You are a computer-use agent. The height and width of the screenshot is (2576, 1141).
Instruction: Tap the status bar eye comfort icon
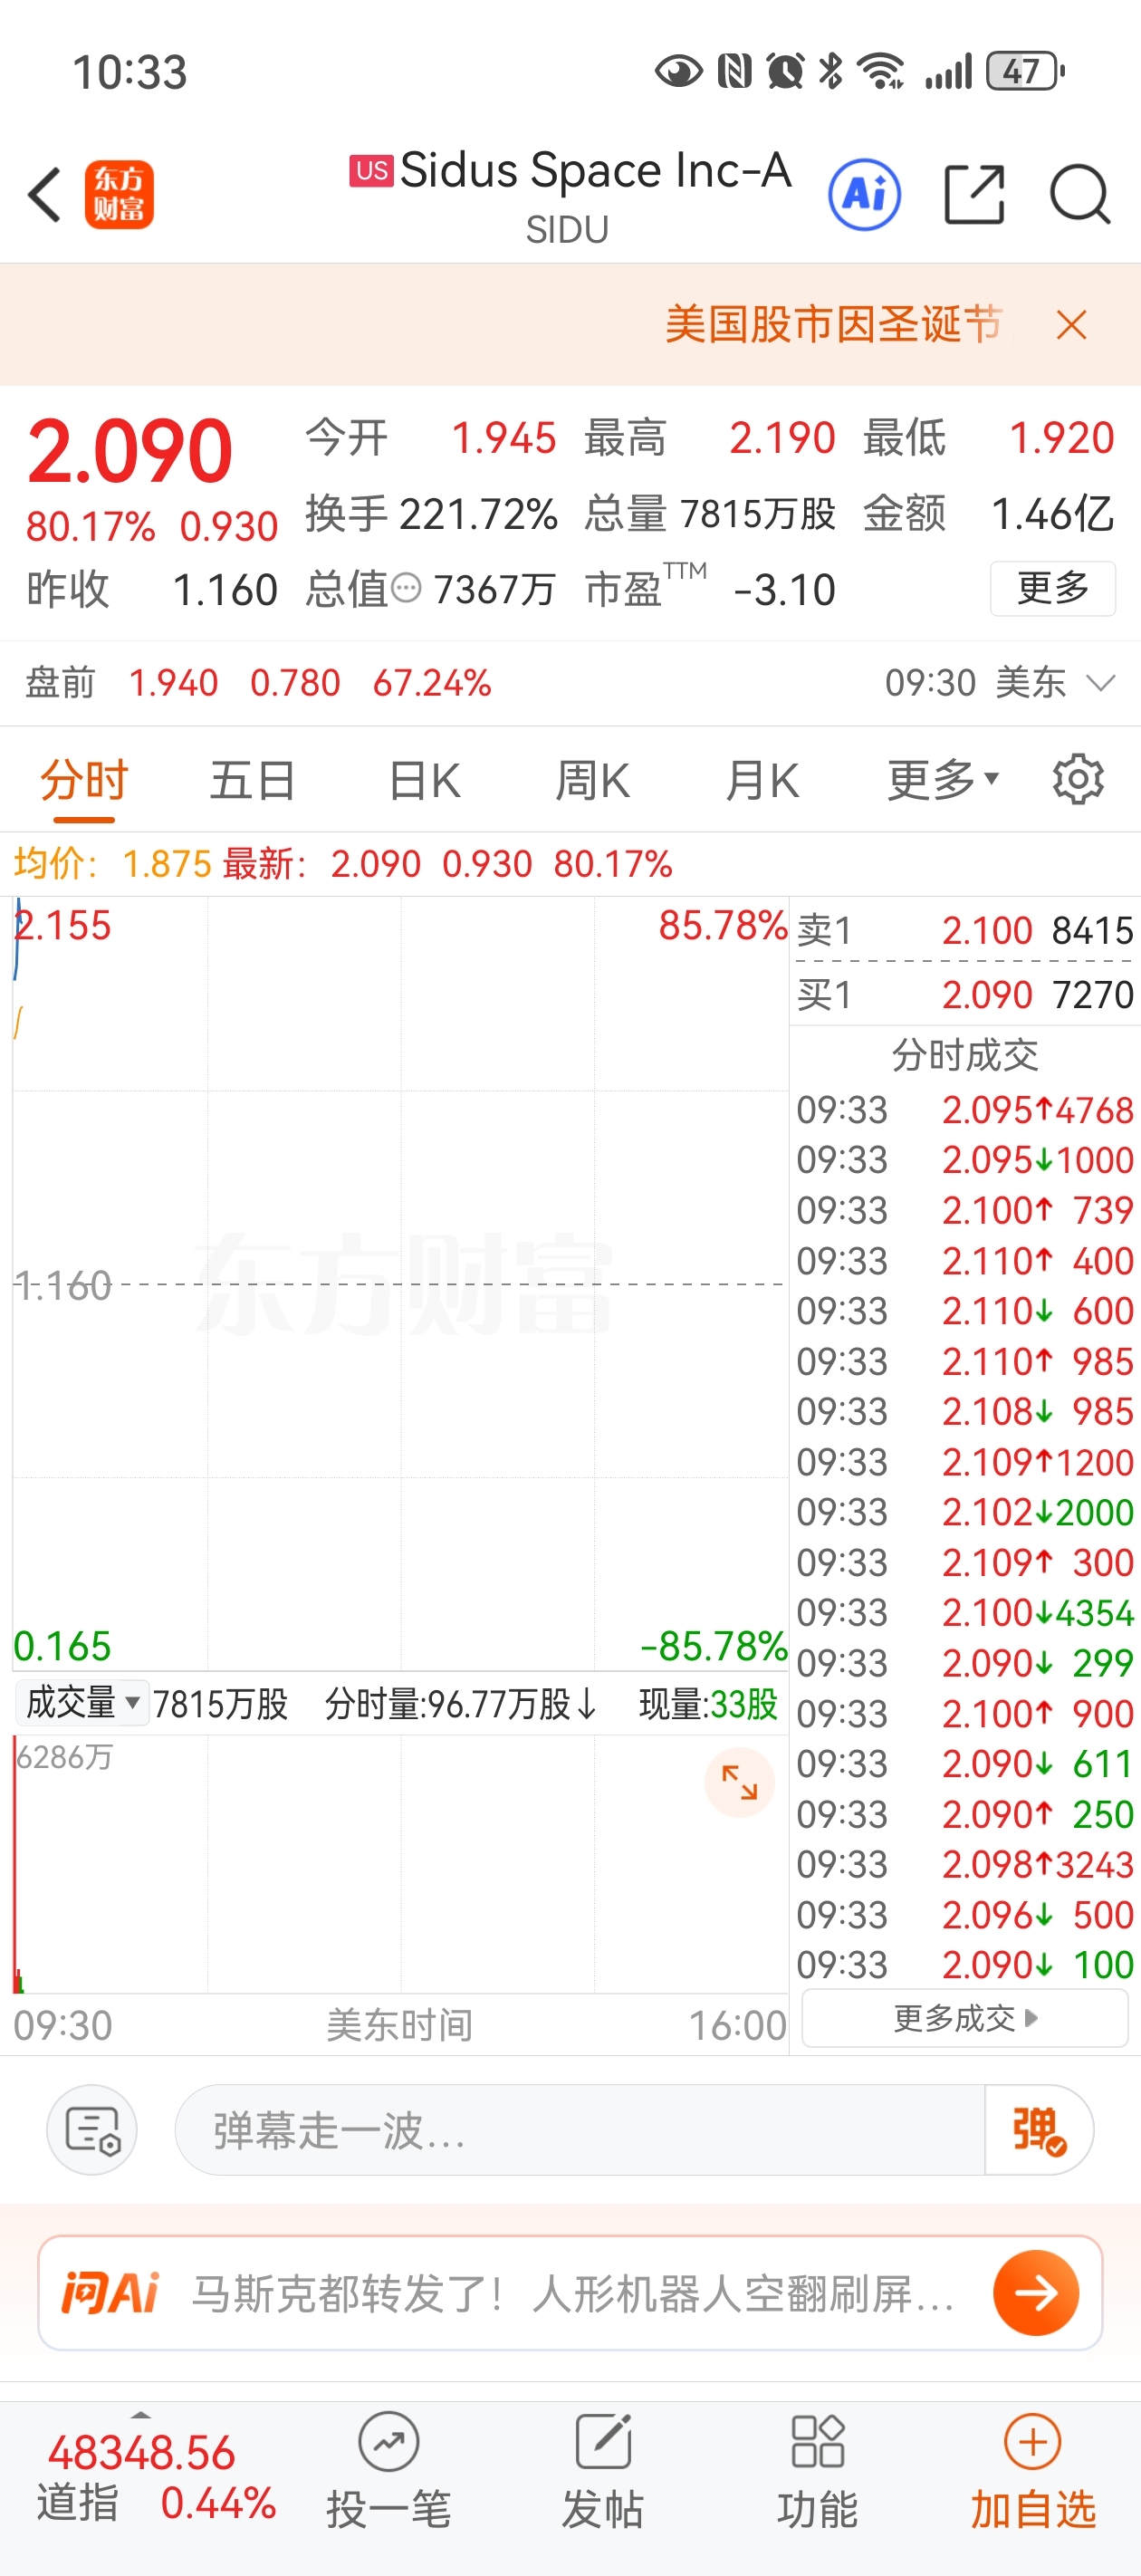tap(678, 72)
